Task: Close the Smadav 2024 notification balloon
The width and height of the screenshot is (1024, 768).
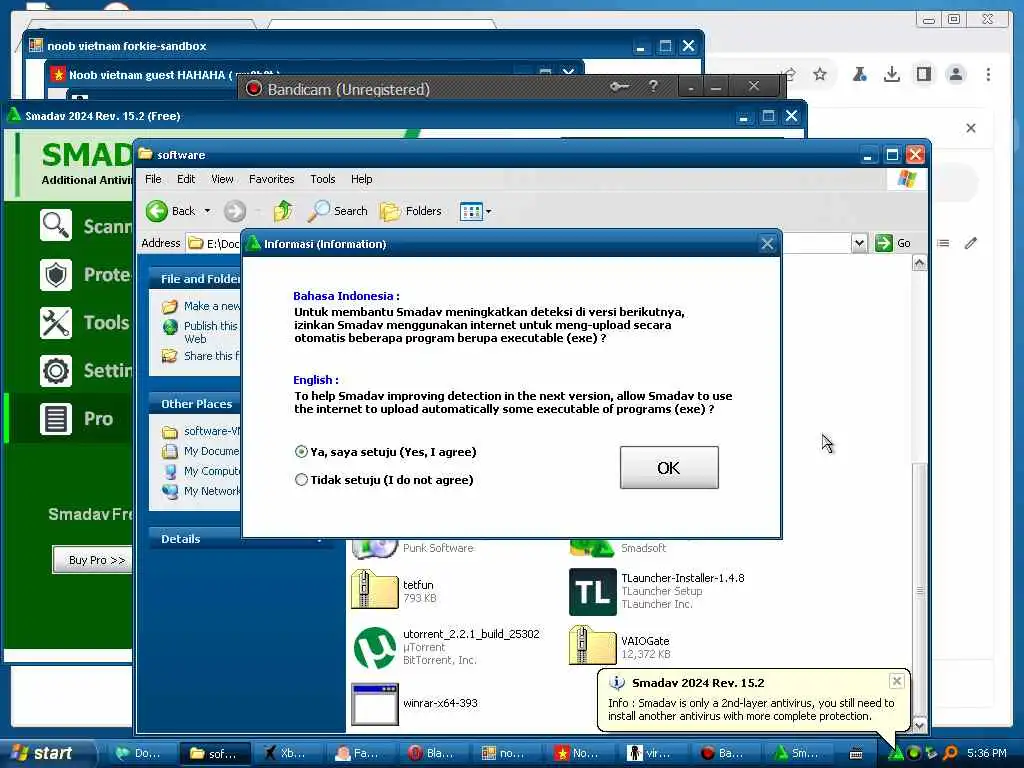Action: click(x=897, y=681)
